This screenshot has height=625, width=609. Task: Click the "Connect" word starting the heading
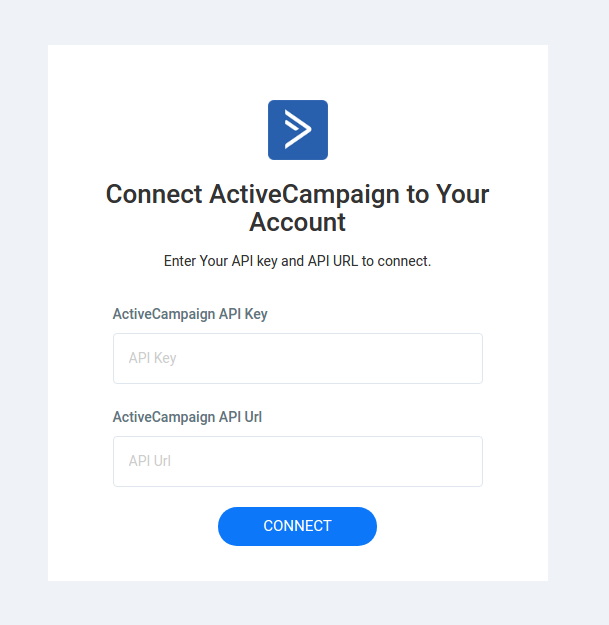click(x=153, y=193)
